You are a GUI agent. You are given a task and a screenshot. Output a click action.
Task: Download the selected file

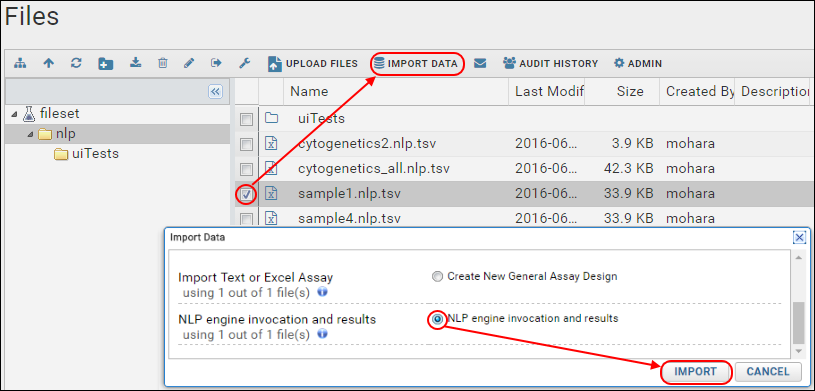pyautogui.click(x=135, y=63)
